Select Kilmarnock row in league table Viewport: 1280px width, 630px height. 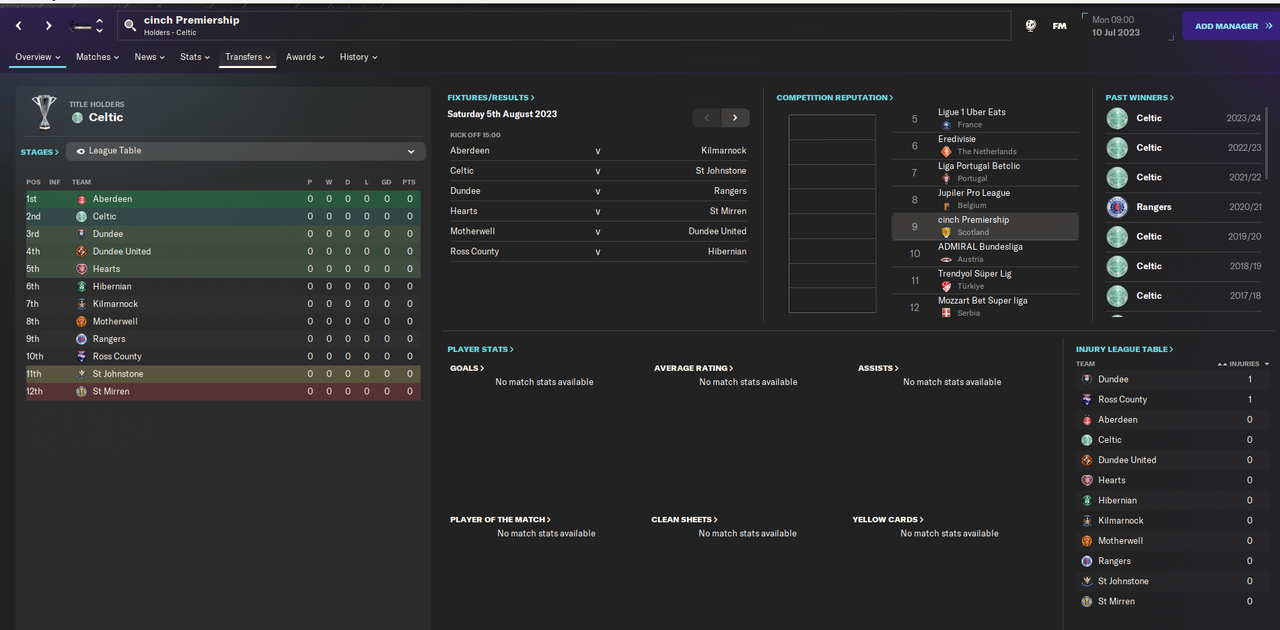click(221, 304)
